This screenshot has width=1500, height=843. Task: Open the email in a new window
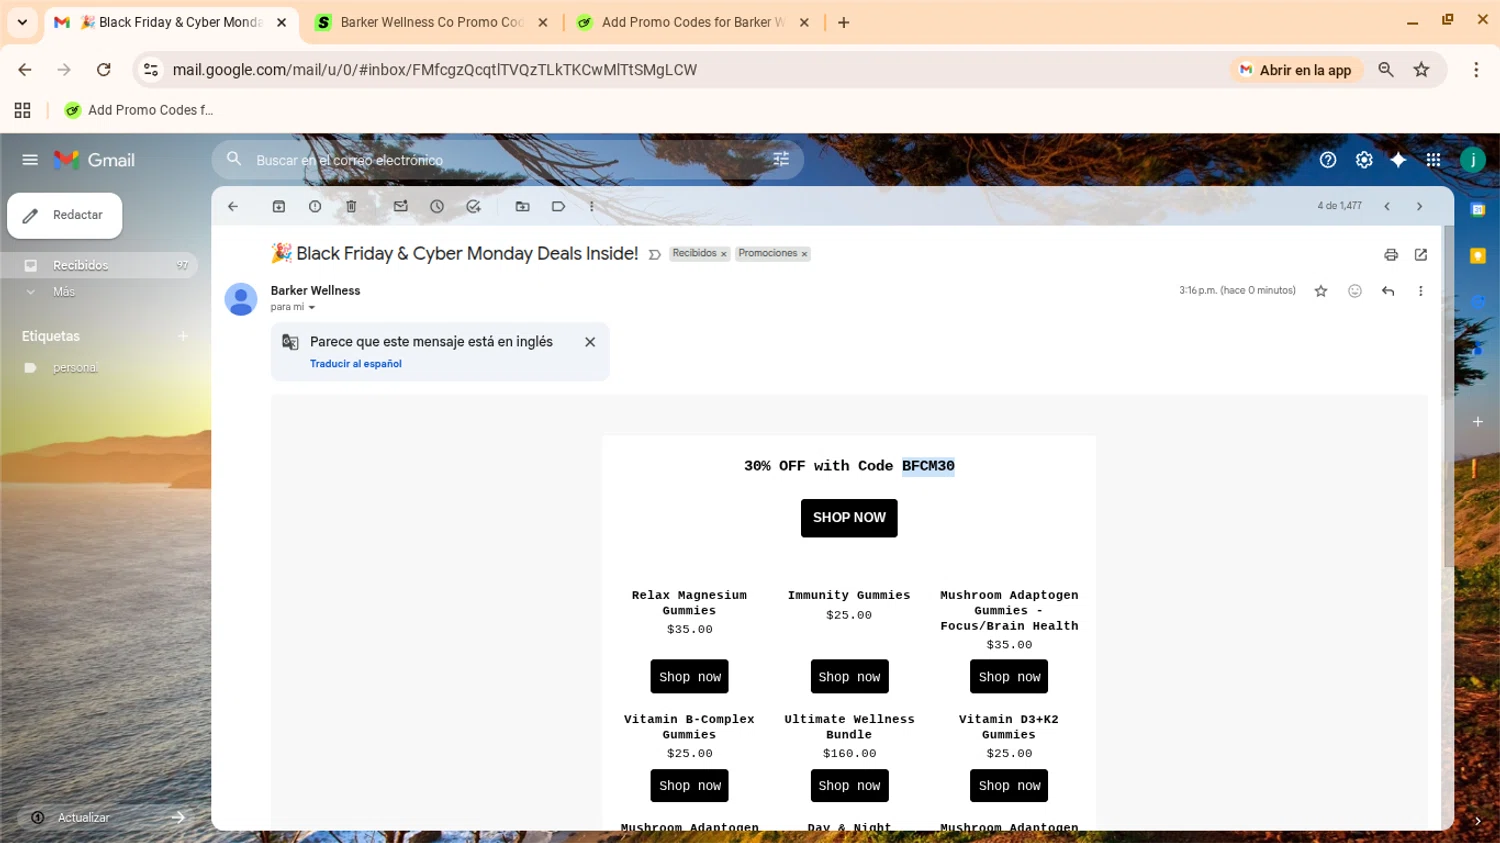coord(1421,255)
